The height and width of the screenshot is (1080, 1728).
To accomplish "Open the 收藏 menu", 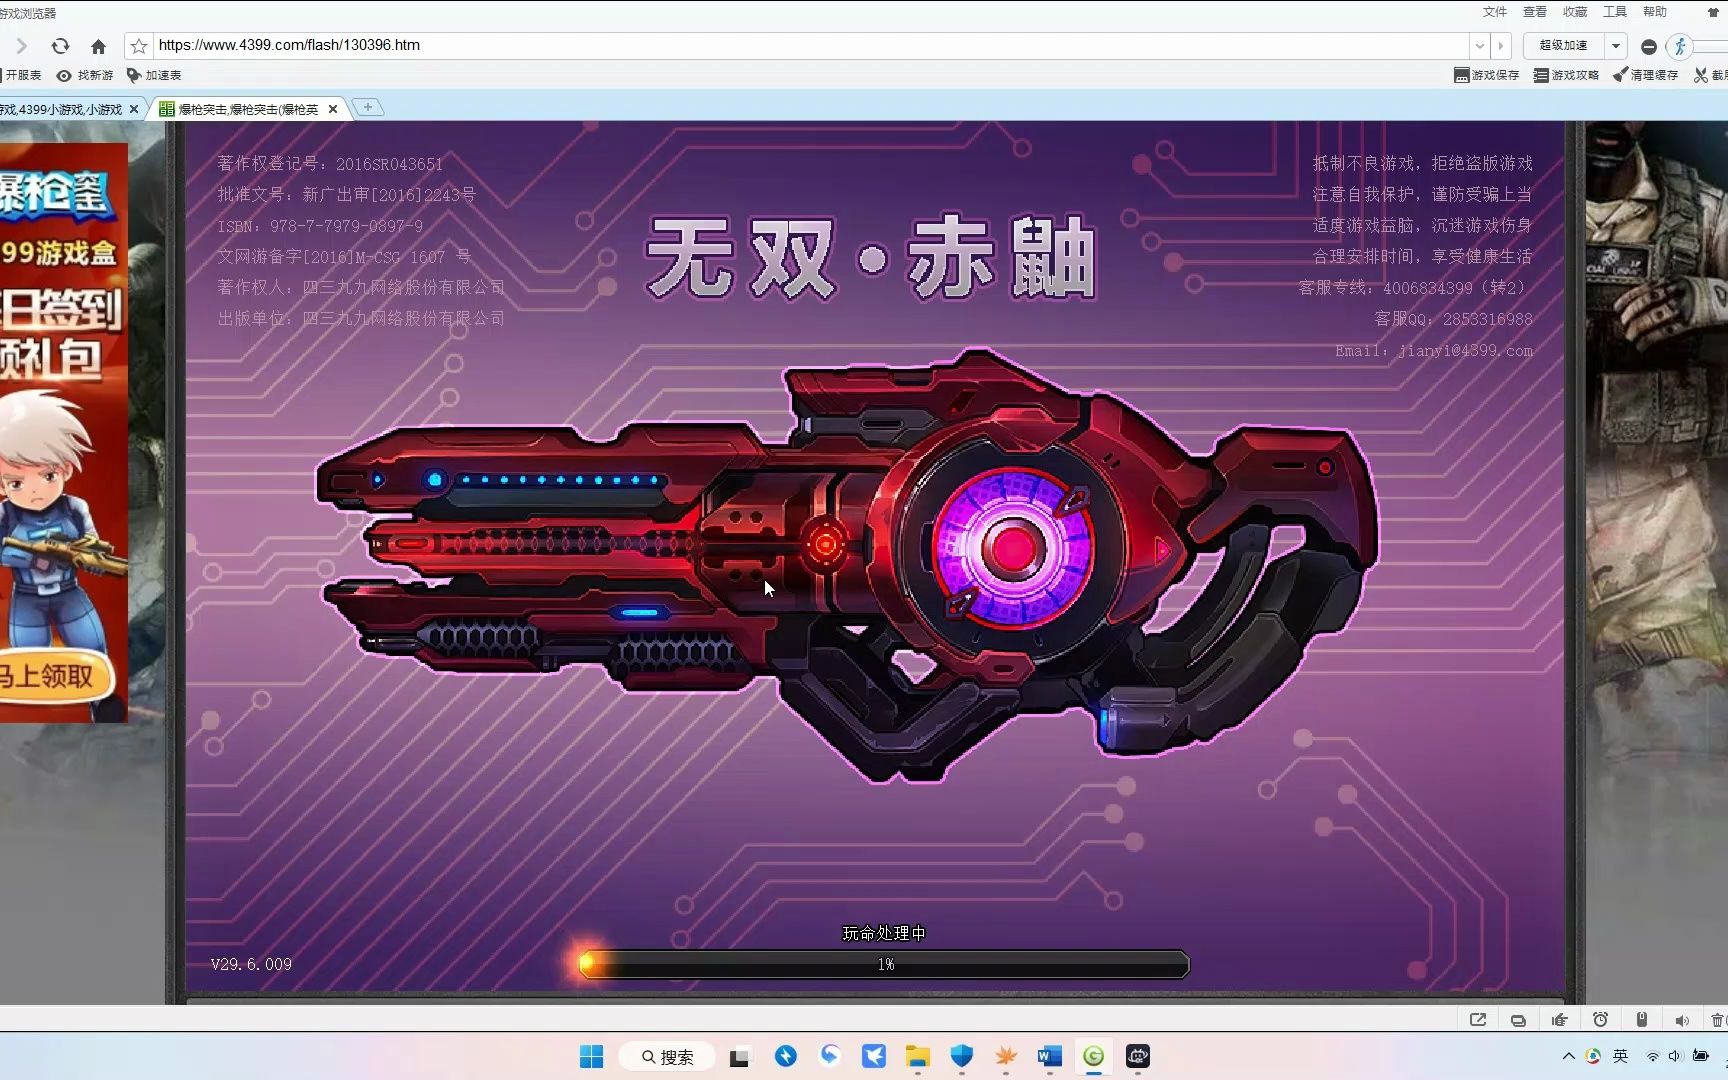I will [x=1575, y=12].
